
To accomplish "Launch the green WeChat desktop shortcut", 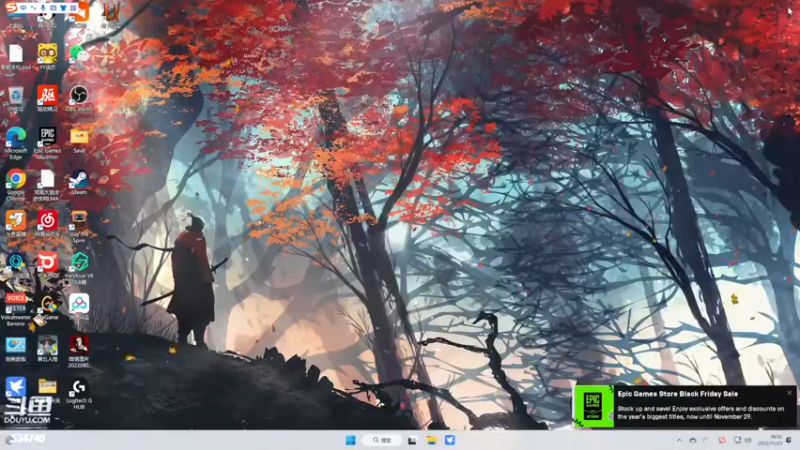I will click(79, 56).
